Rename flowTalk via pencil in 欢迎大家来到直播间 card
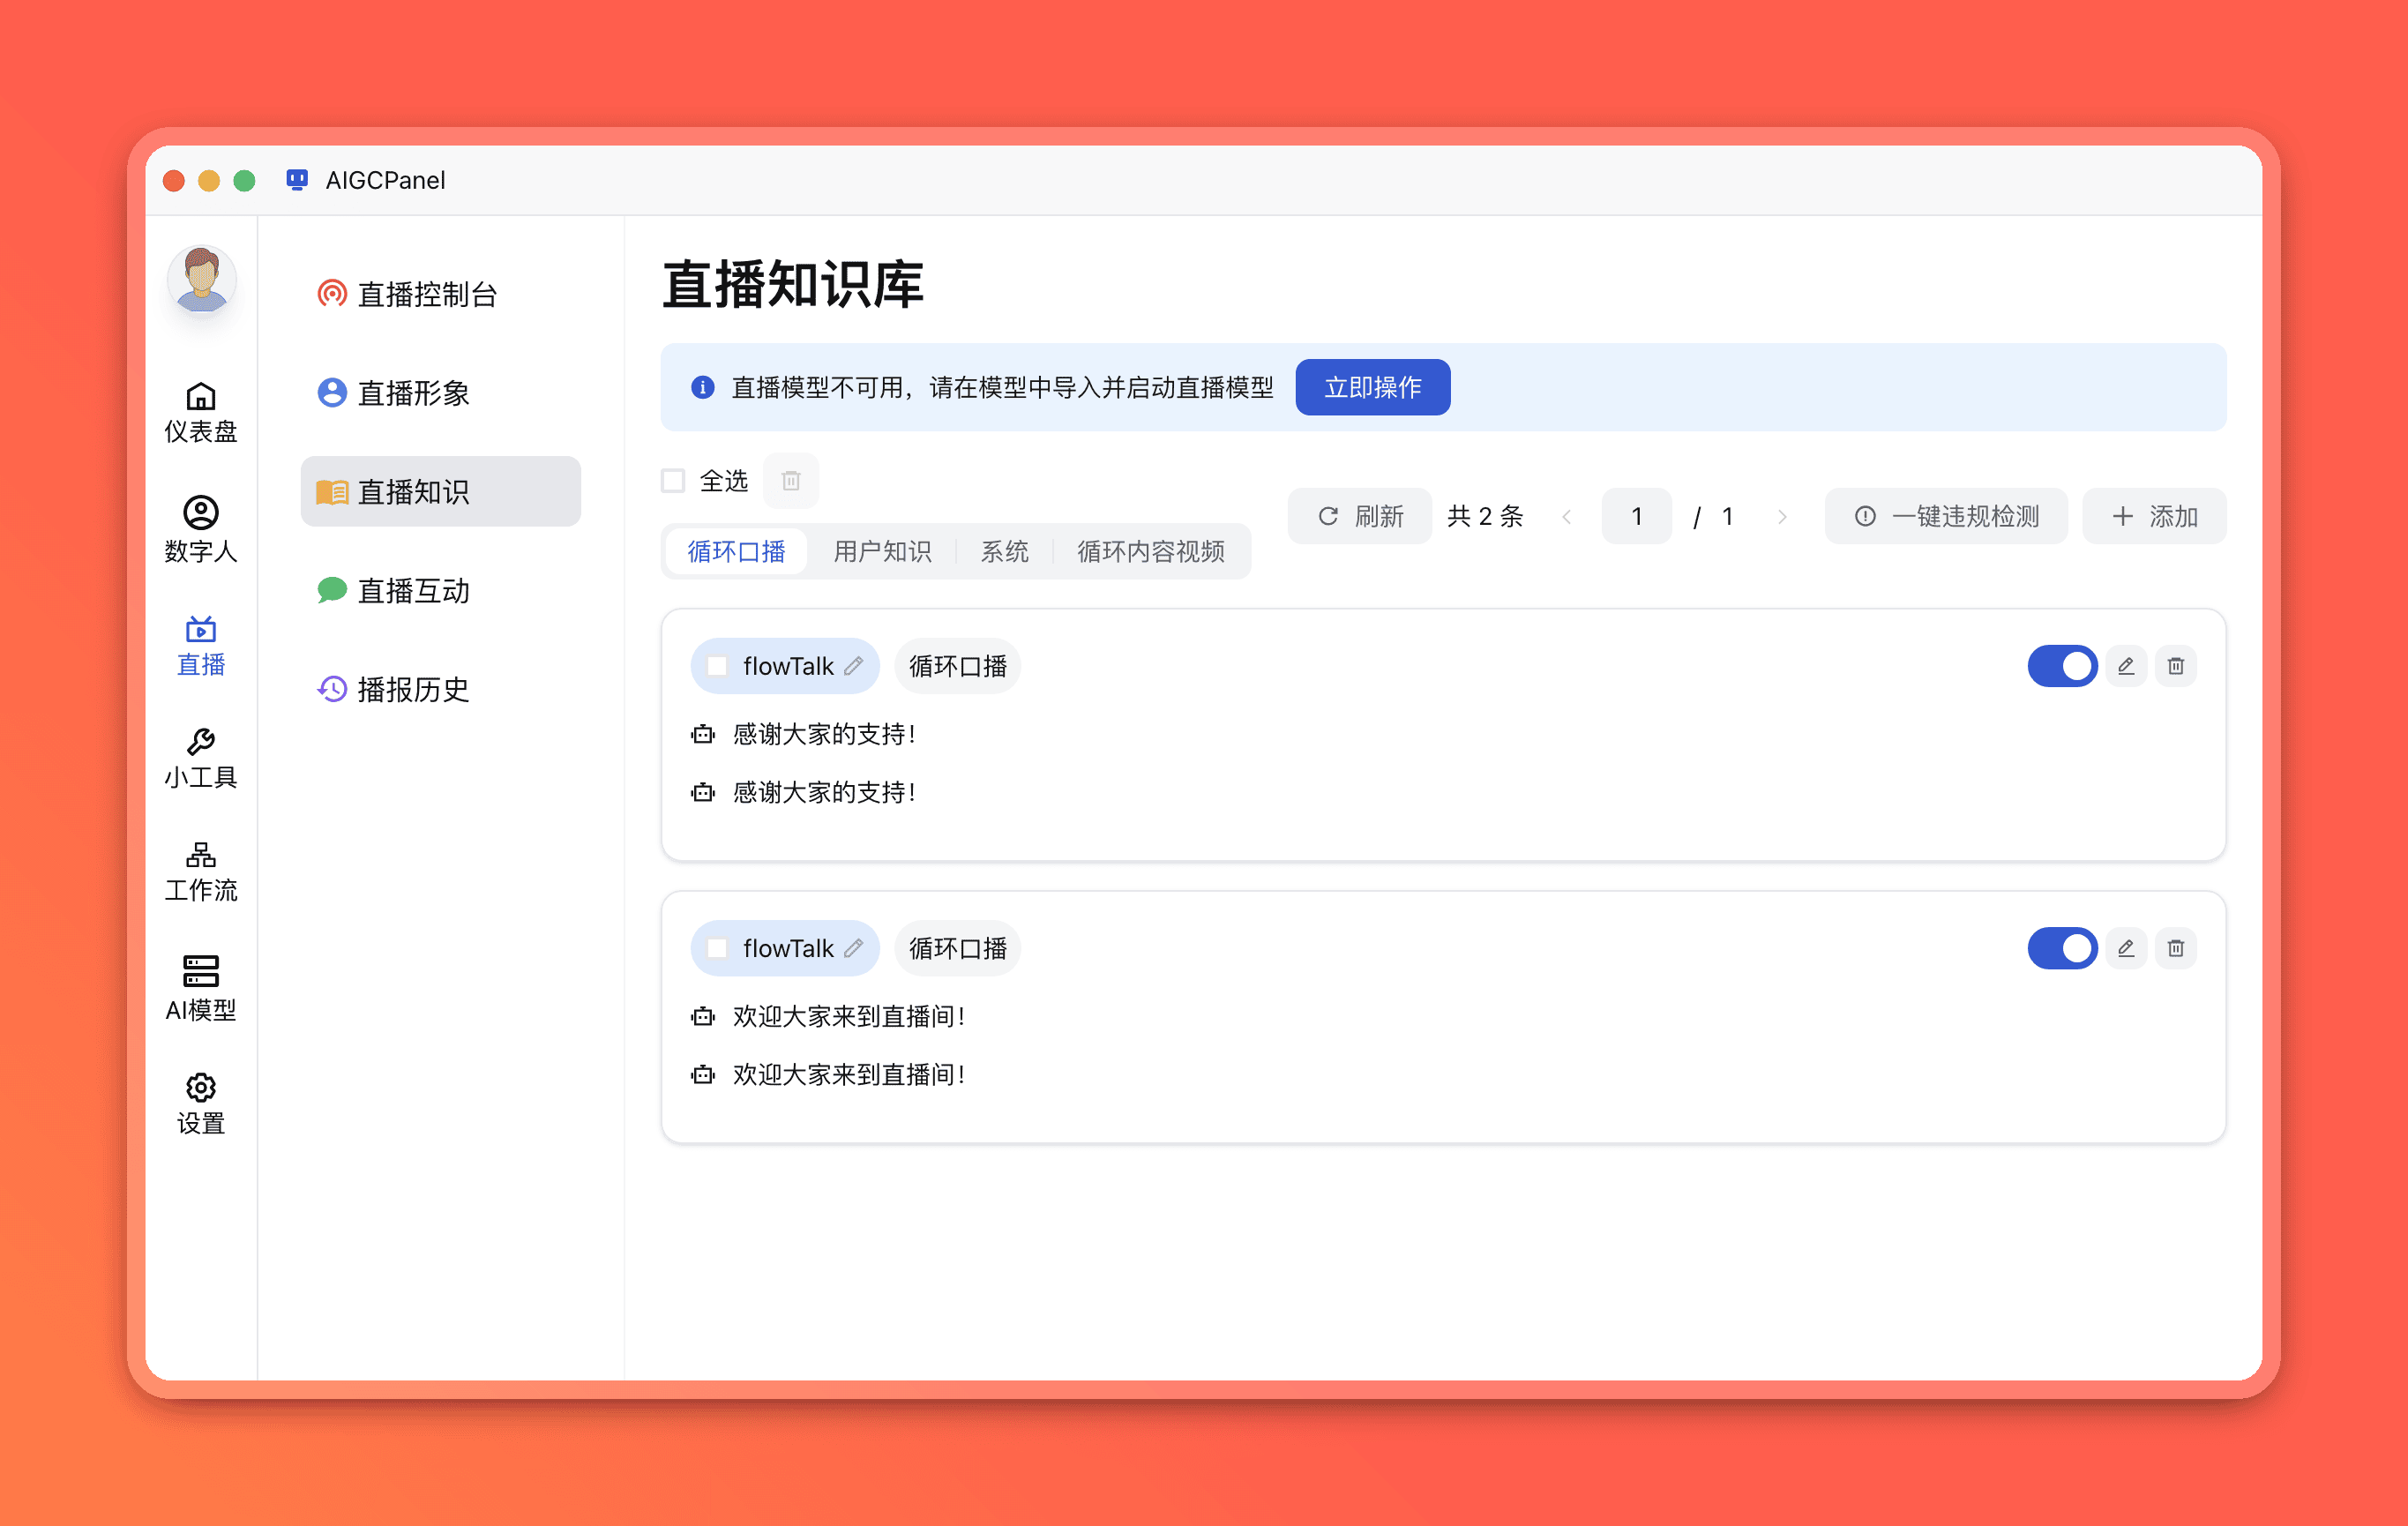Screen dimensions: 2408x1526 (853, 948)
